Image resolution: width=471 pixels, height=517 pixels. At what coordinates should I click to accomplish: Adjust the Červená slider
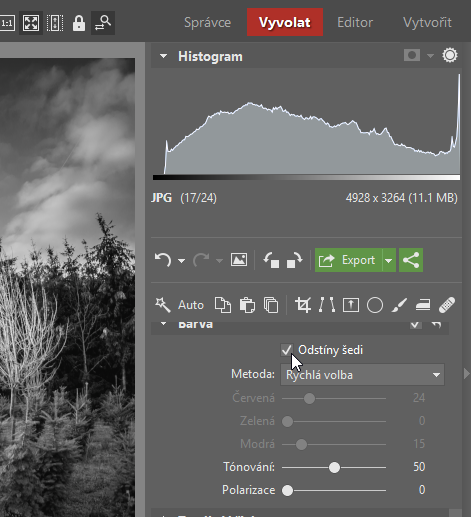(309, 398)
